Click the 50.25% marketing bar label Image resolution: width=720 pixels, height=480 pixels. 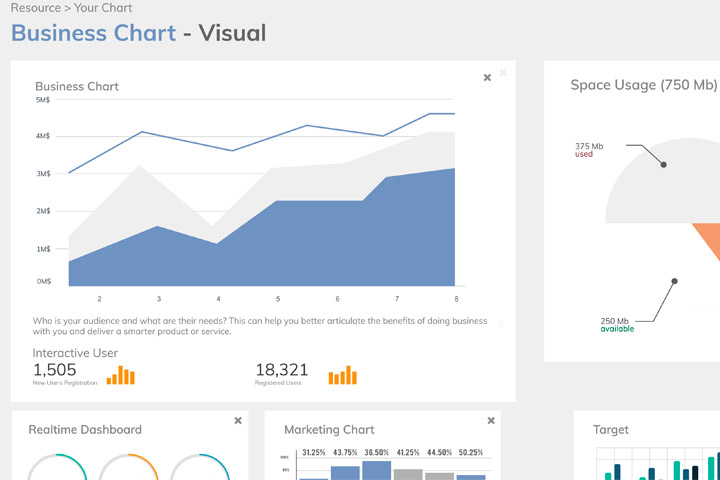tap(471, 452)
